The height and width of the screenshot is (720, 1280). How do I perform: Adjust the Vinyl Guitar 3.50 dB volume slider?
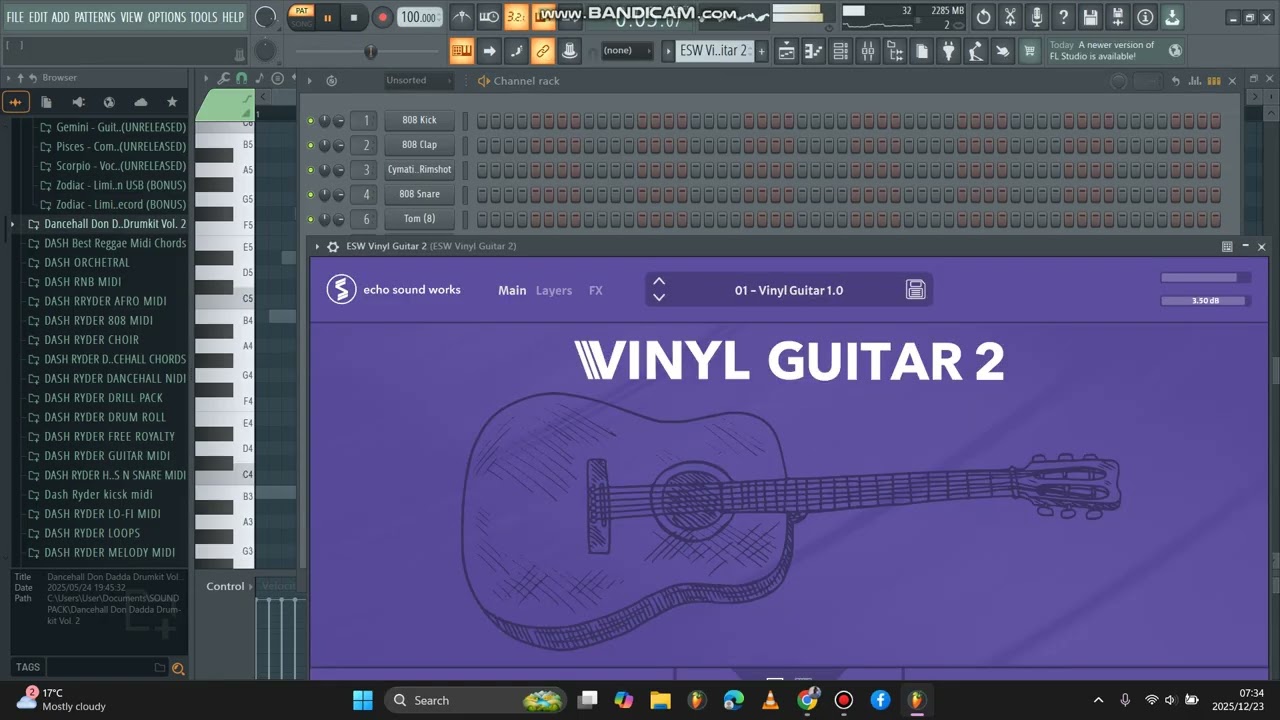click(1205, 301)
